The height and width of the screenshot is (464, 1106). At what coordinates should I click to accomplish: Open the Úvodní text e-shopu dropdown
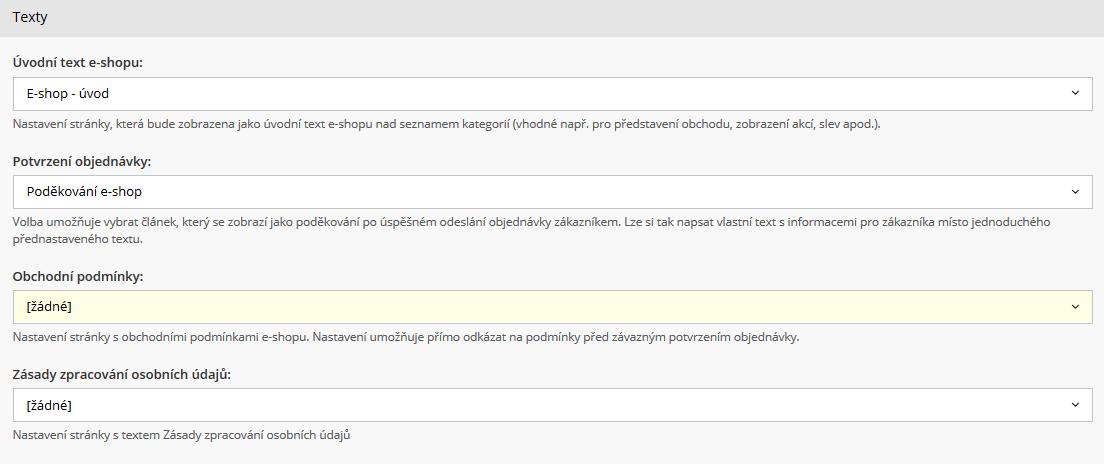click(x=552, y=93)
